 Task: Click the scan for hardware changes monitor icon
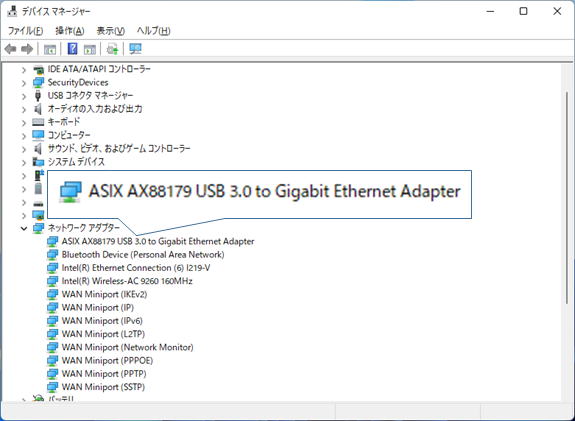coord(135,49)
